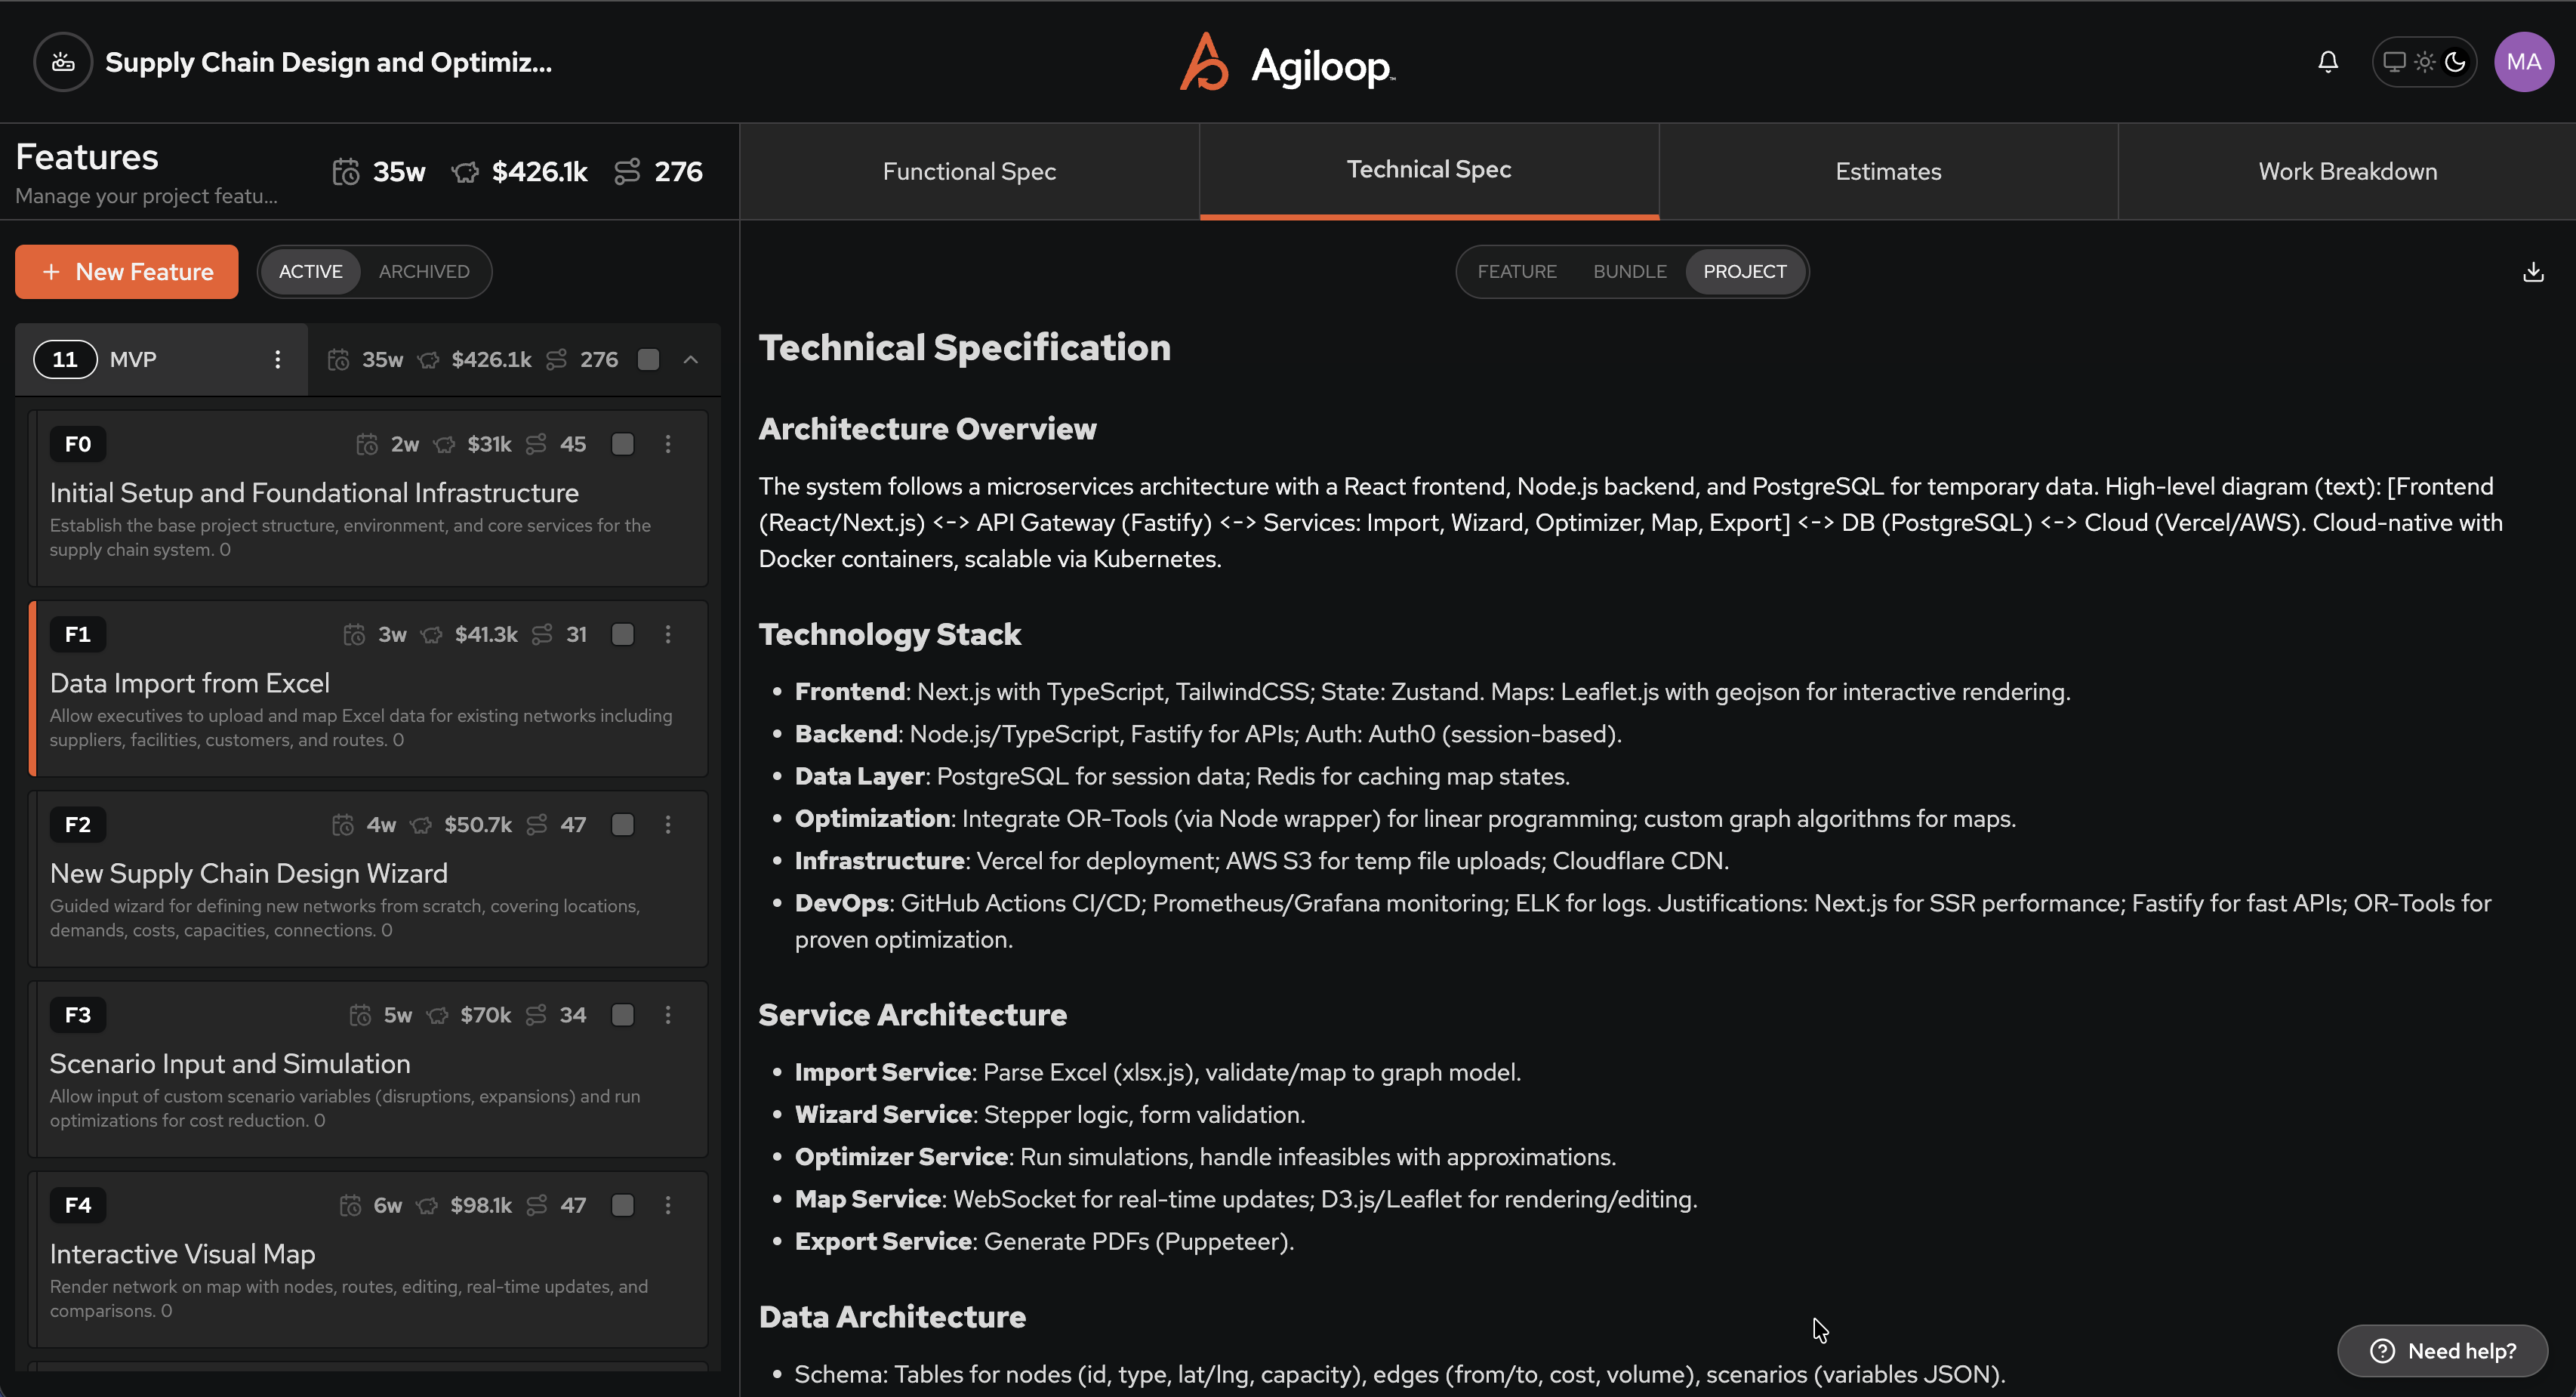Switch feature filter to ARCHIVED
The height and width of the screenshot is (1397, 2576).
424,271
